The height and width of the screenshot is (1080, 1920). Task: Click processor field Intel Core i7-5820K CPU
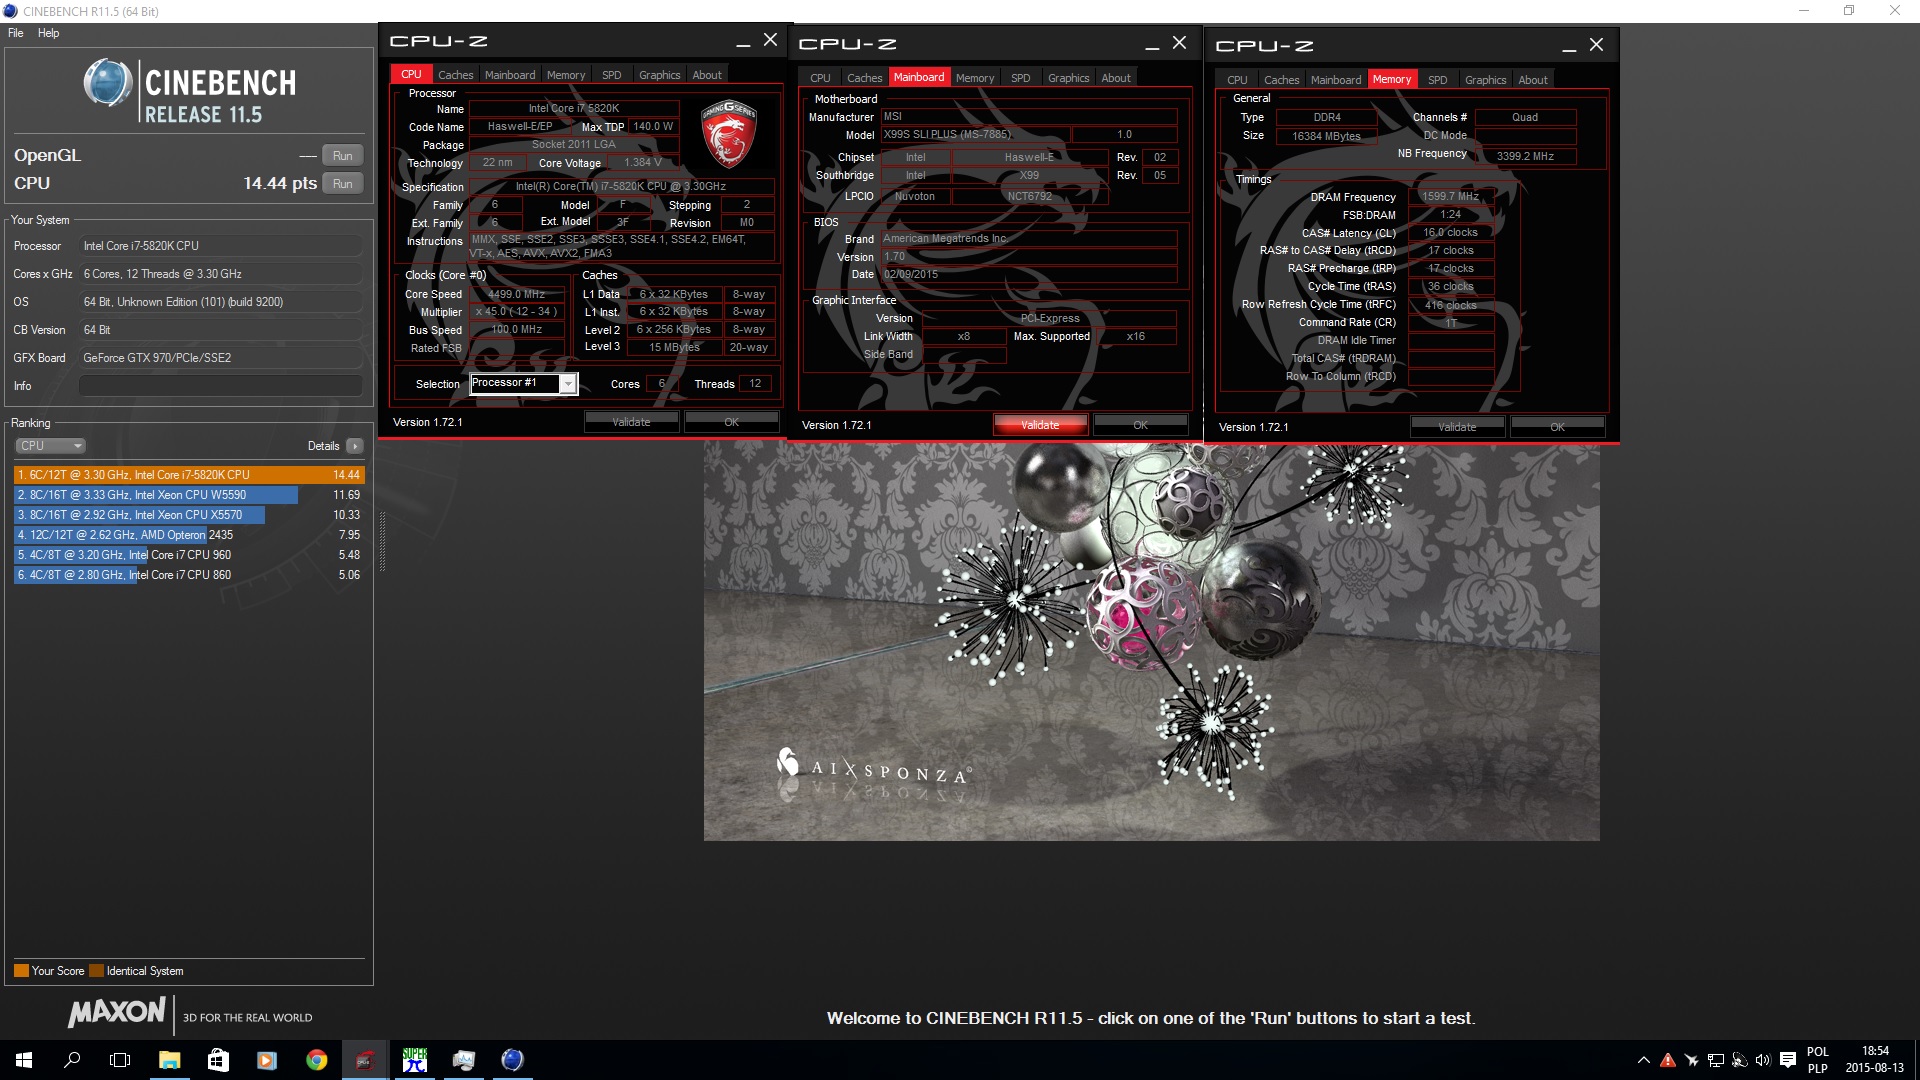[x=221, y=246]
